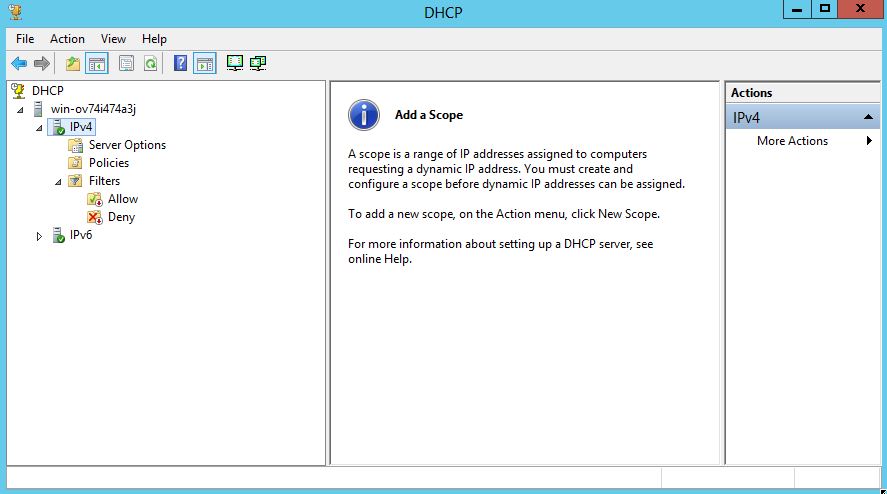Click the Up One Level folder icon
Screen dimensions: 887x494
[x=73, y=64]
